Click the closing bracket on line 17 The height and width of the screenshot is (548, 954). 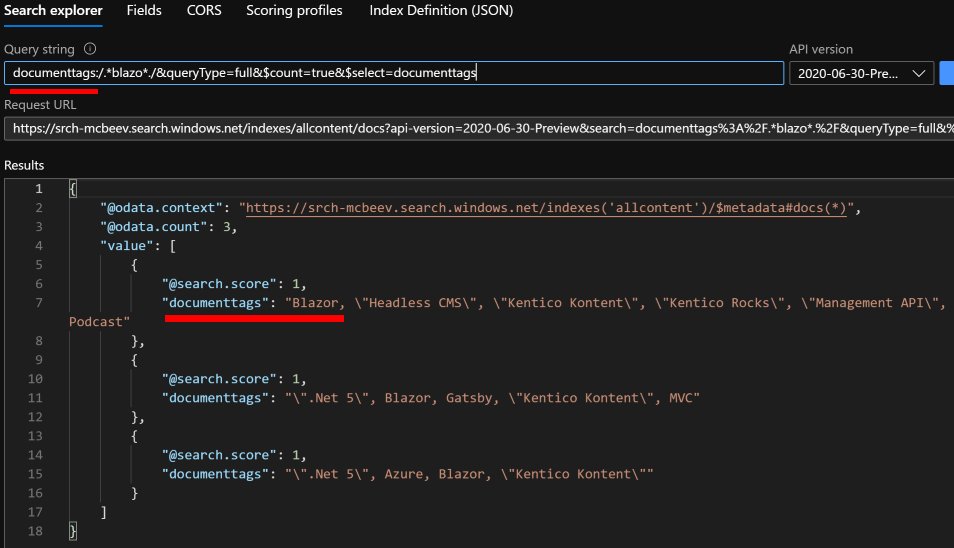click(103, 512)
